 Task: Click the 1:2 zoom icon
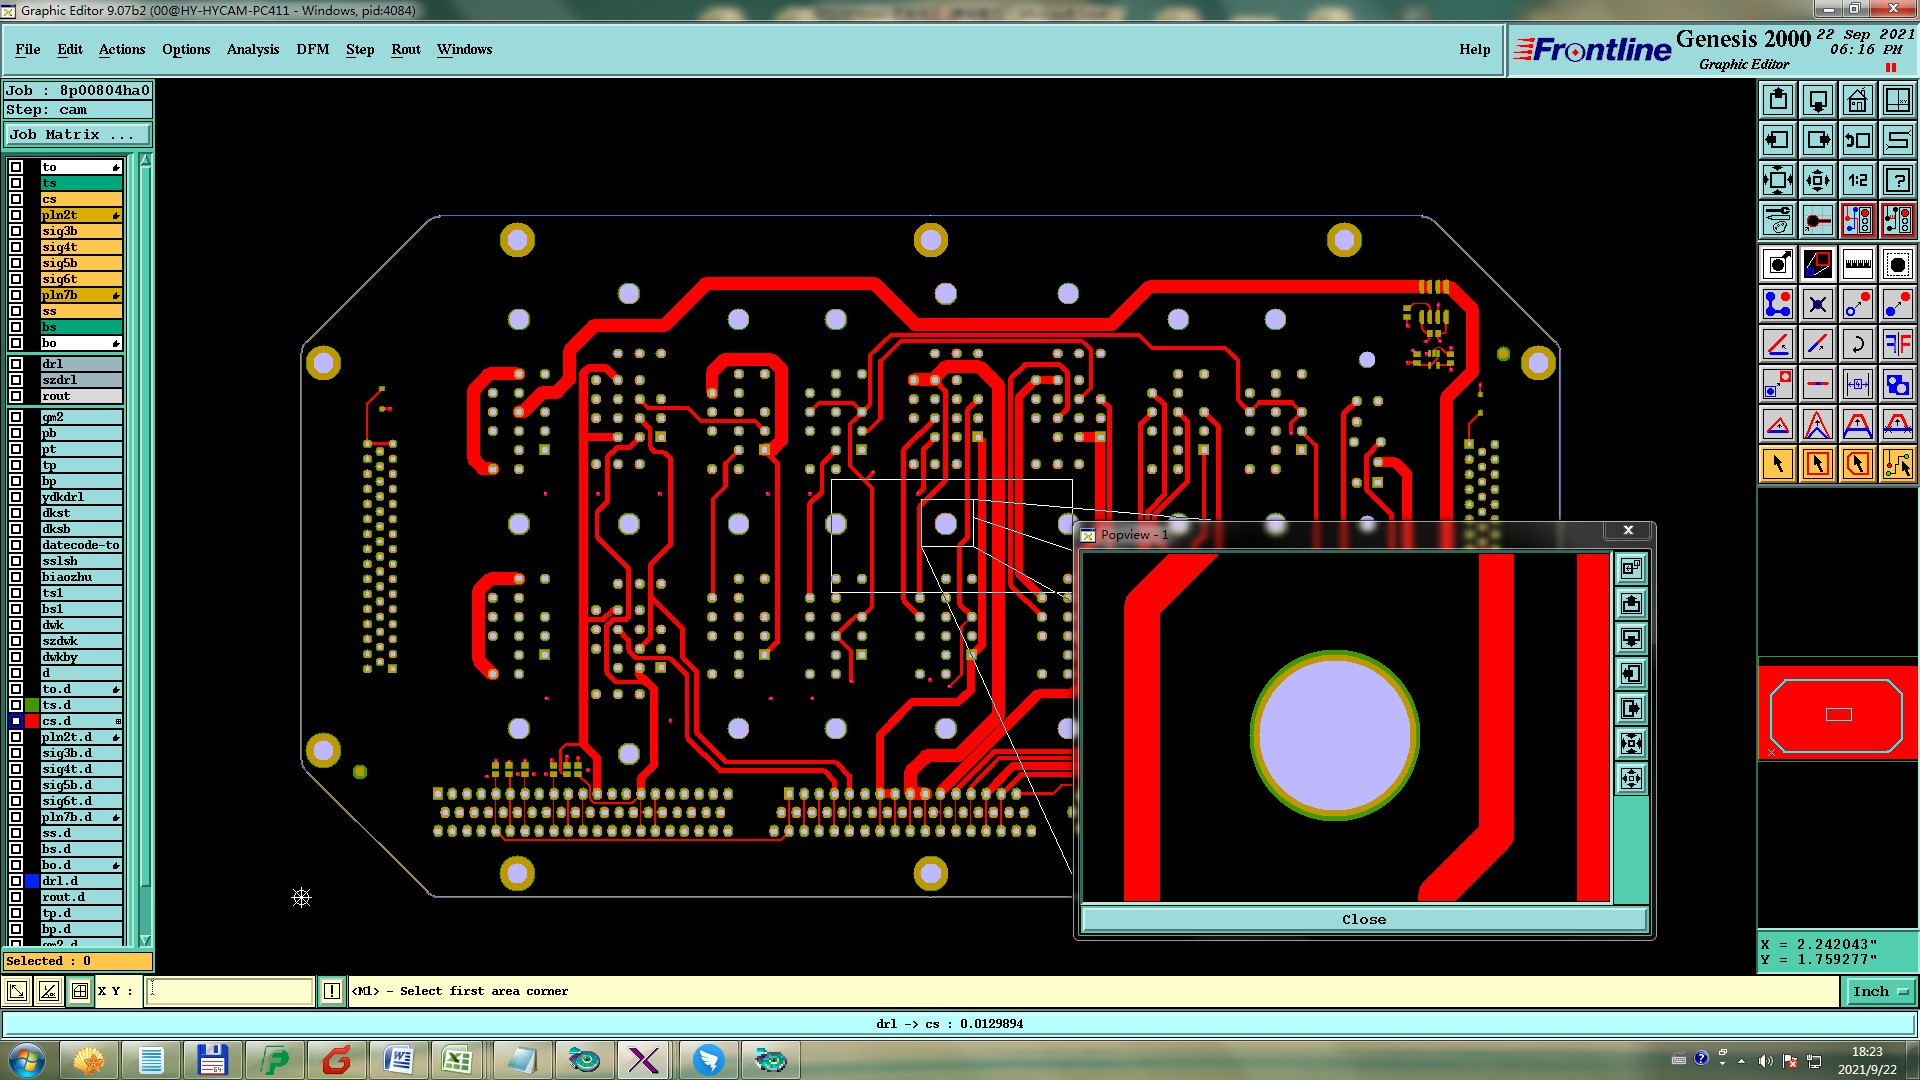pyautogui.click(x=1857, y=180)
